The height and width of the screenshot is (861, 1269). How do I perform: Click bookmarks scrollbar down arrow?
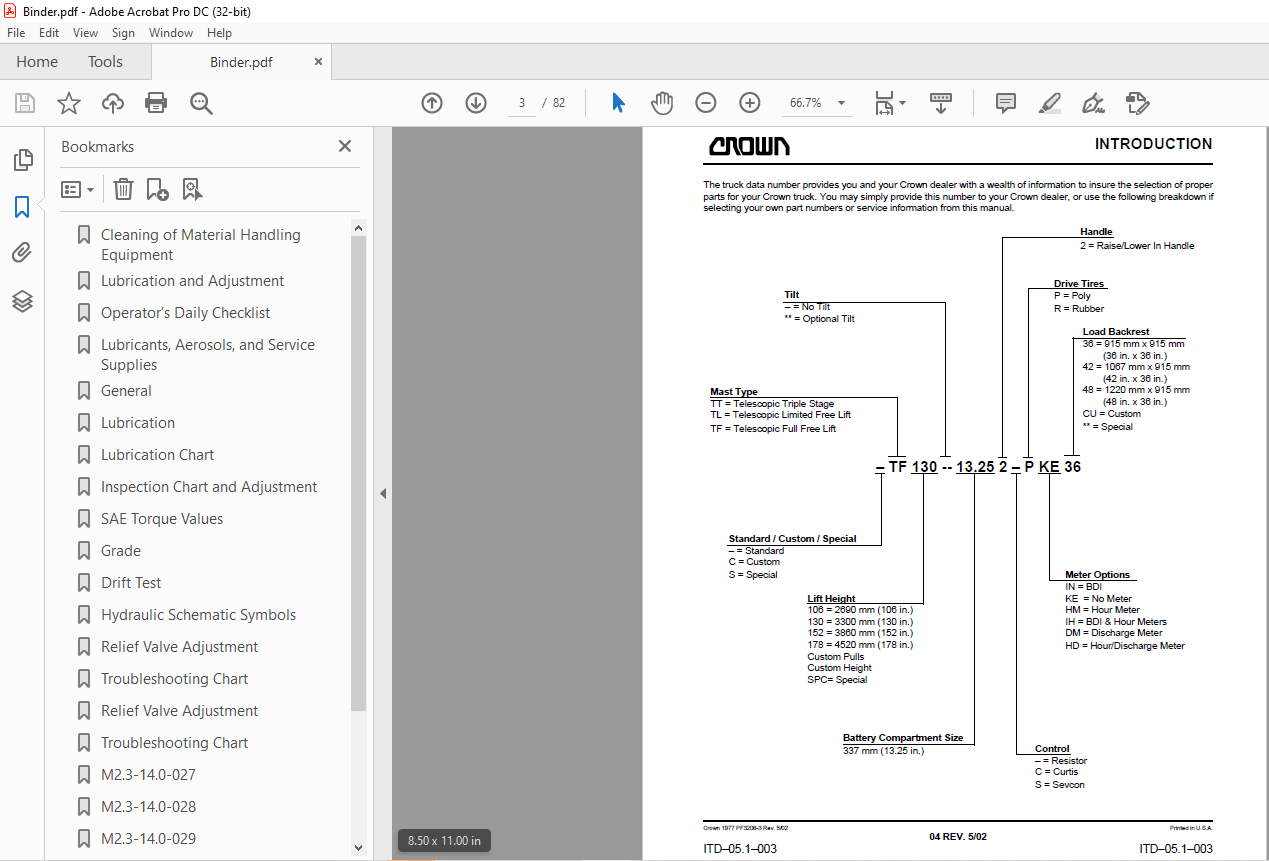pyautogui.click(x=359, y=847)
